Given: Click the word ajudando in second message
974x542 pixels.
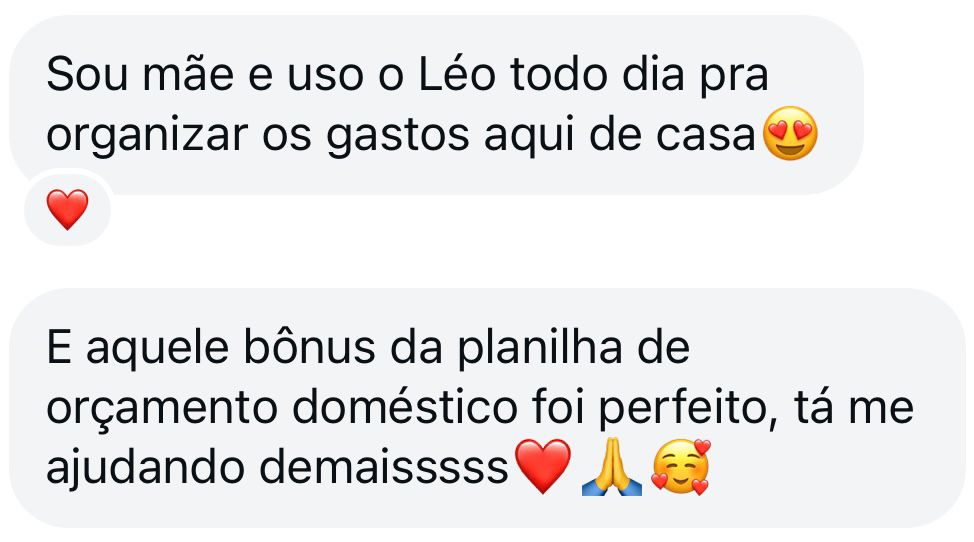Looking at the screenshot, I should (x=145, y=470).
